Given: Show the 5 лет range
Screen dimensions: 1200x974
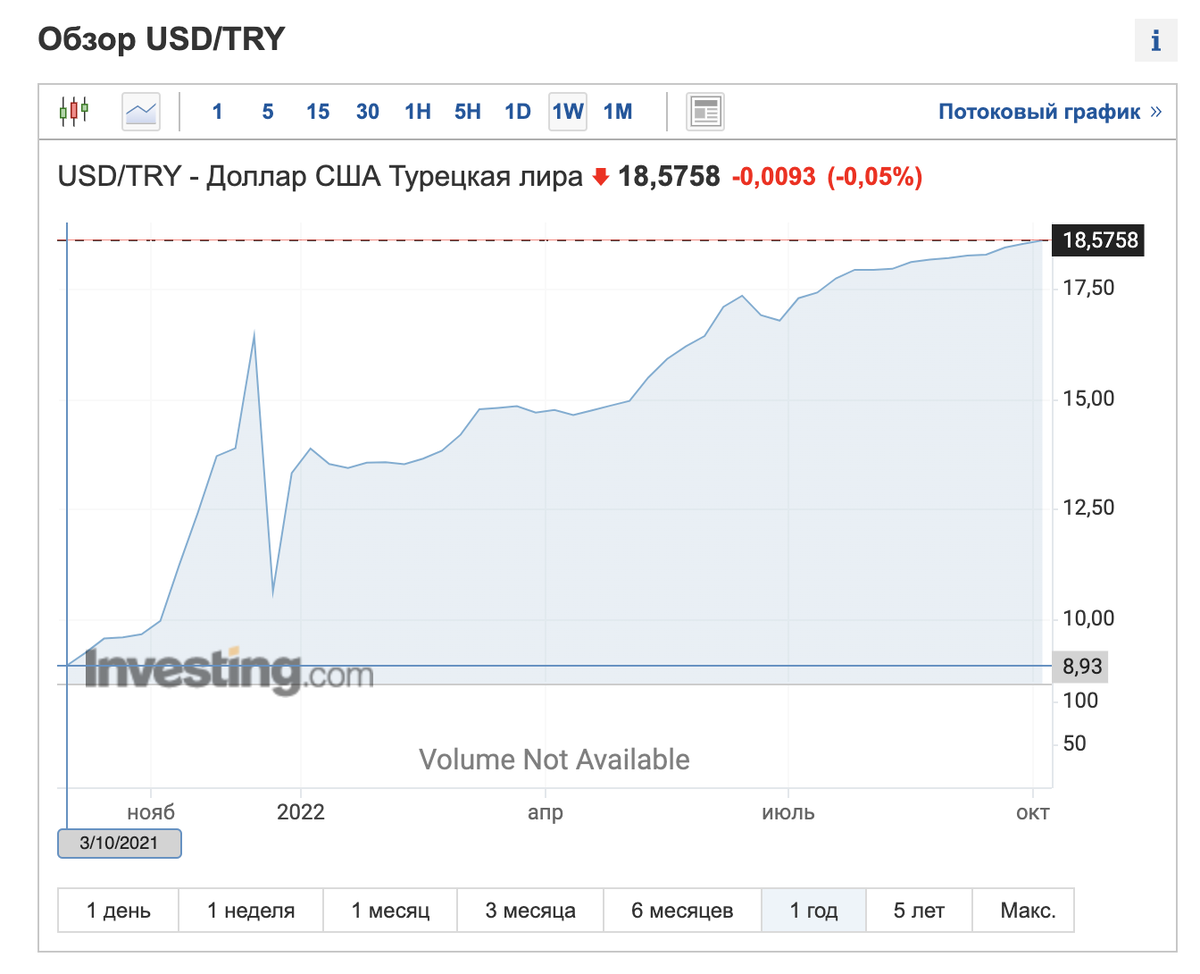Looking at the screenshot, I should click(919, 911).
